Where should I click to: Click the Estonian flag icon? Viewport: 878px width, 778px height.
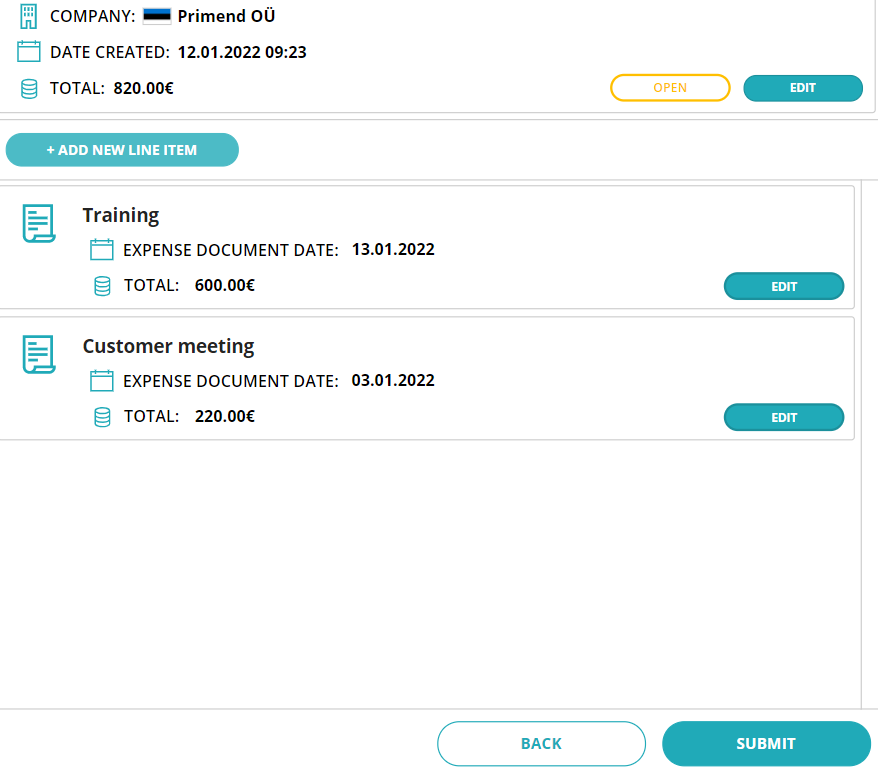[x=157, y=16]
